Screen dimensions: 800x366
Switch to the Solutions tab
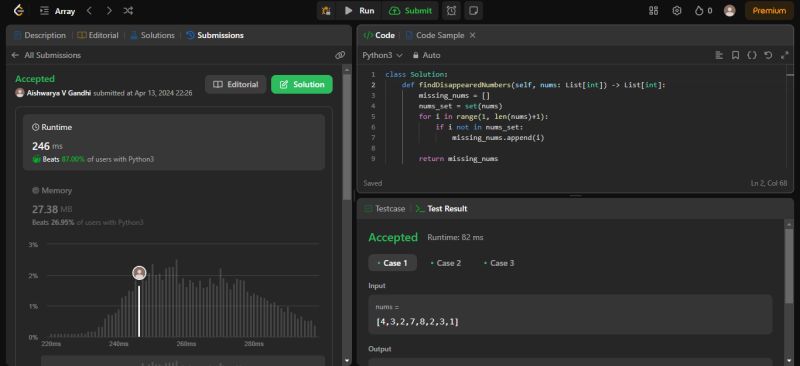(152, 35)
